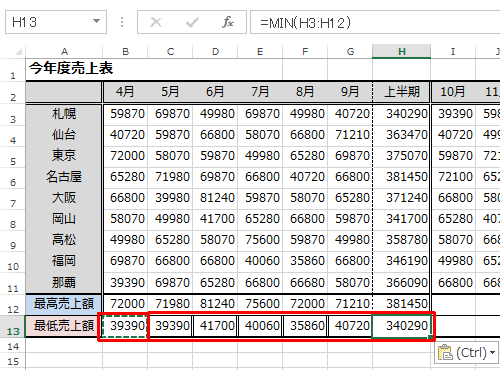Click the 4月 header cell
Image resolution: width=500 pixels, height=370 pixels.
(x=125, y=92)
